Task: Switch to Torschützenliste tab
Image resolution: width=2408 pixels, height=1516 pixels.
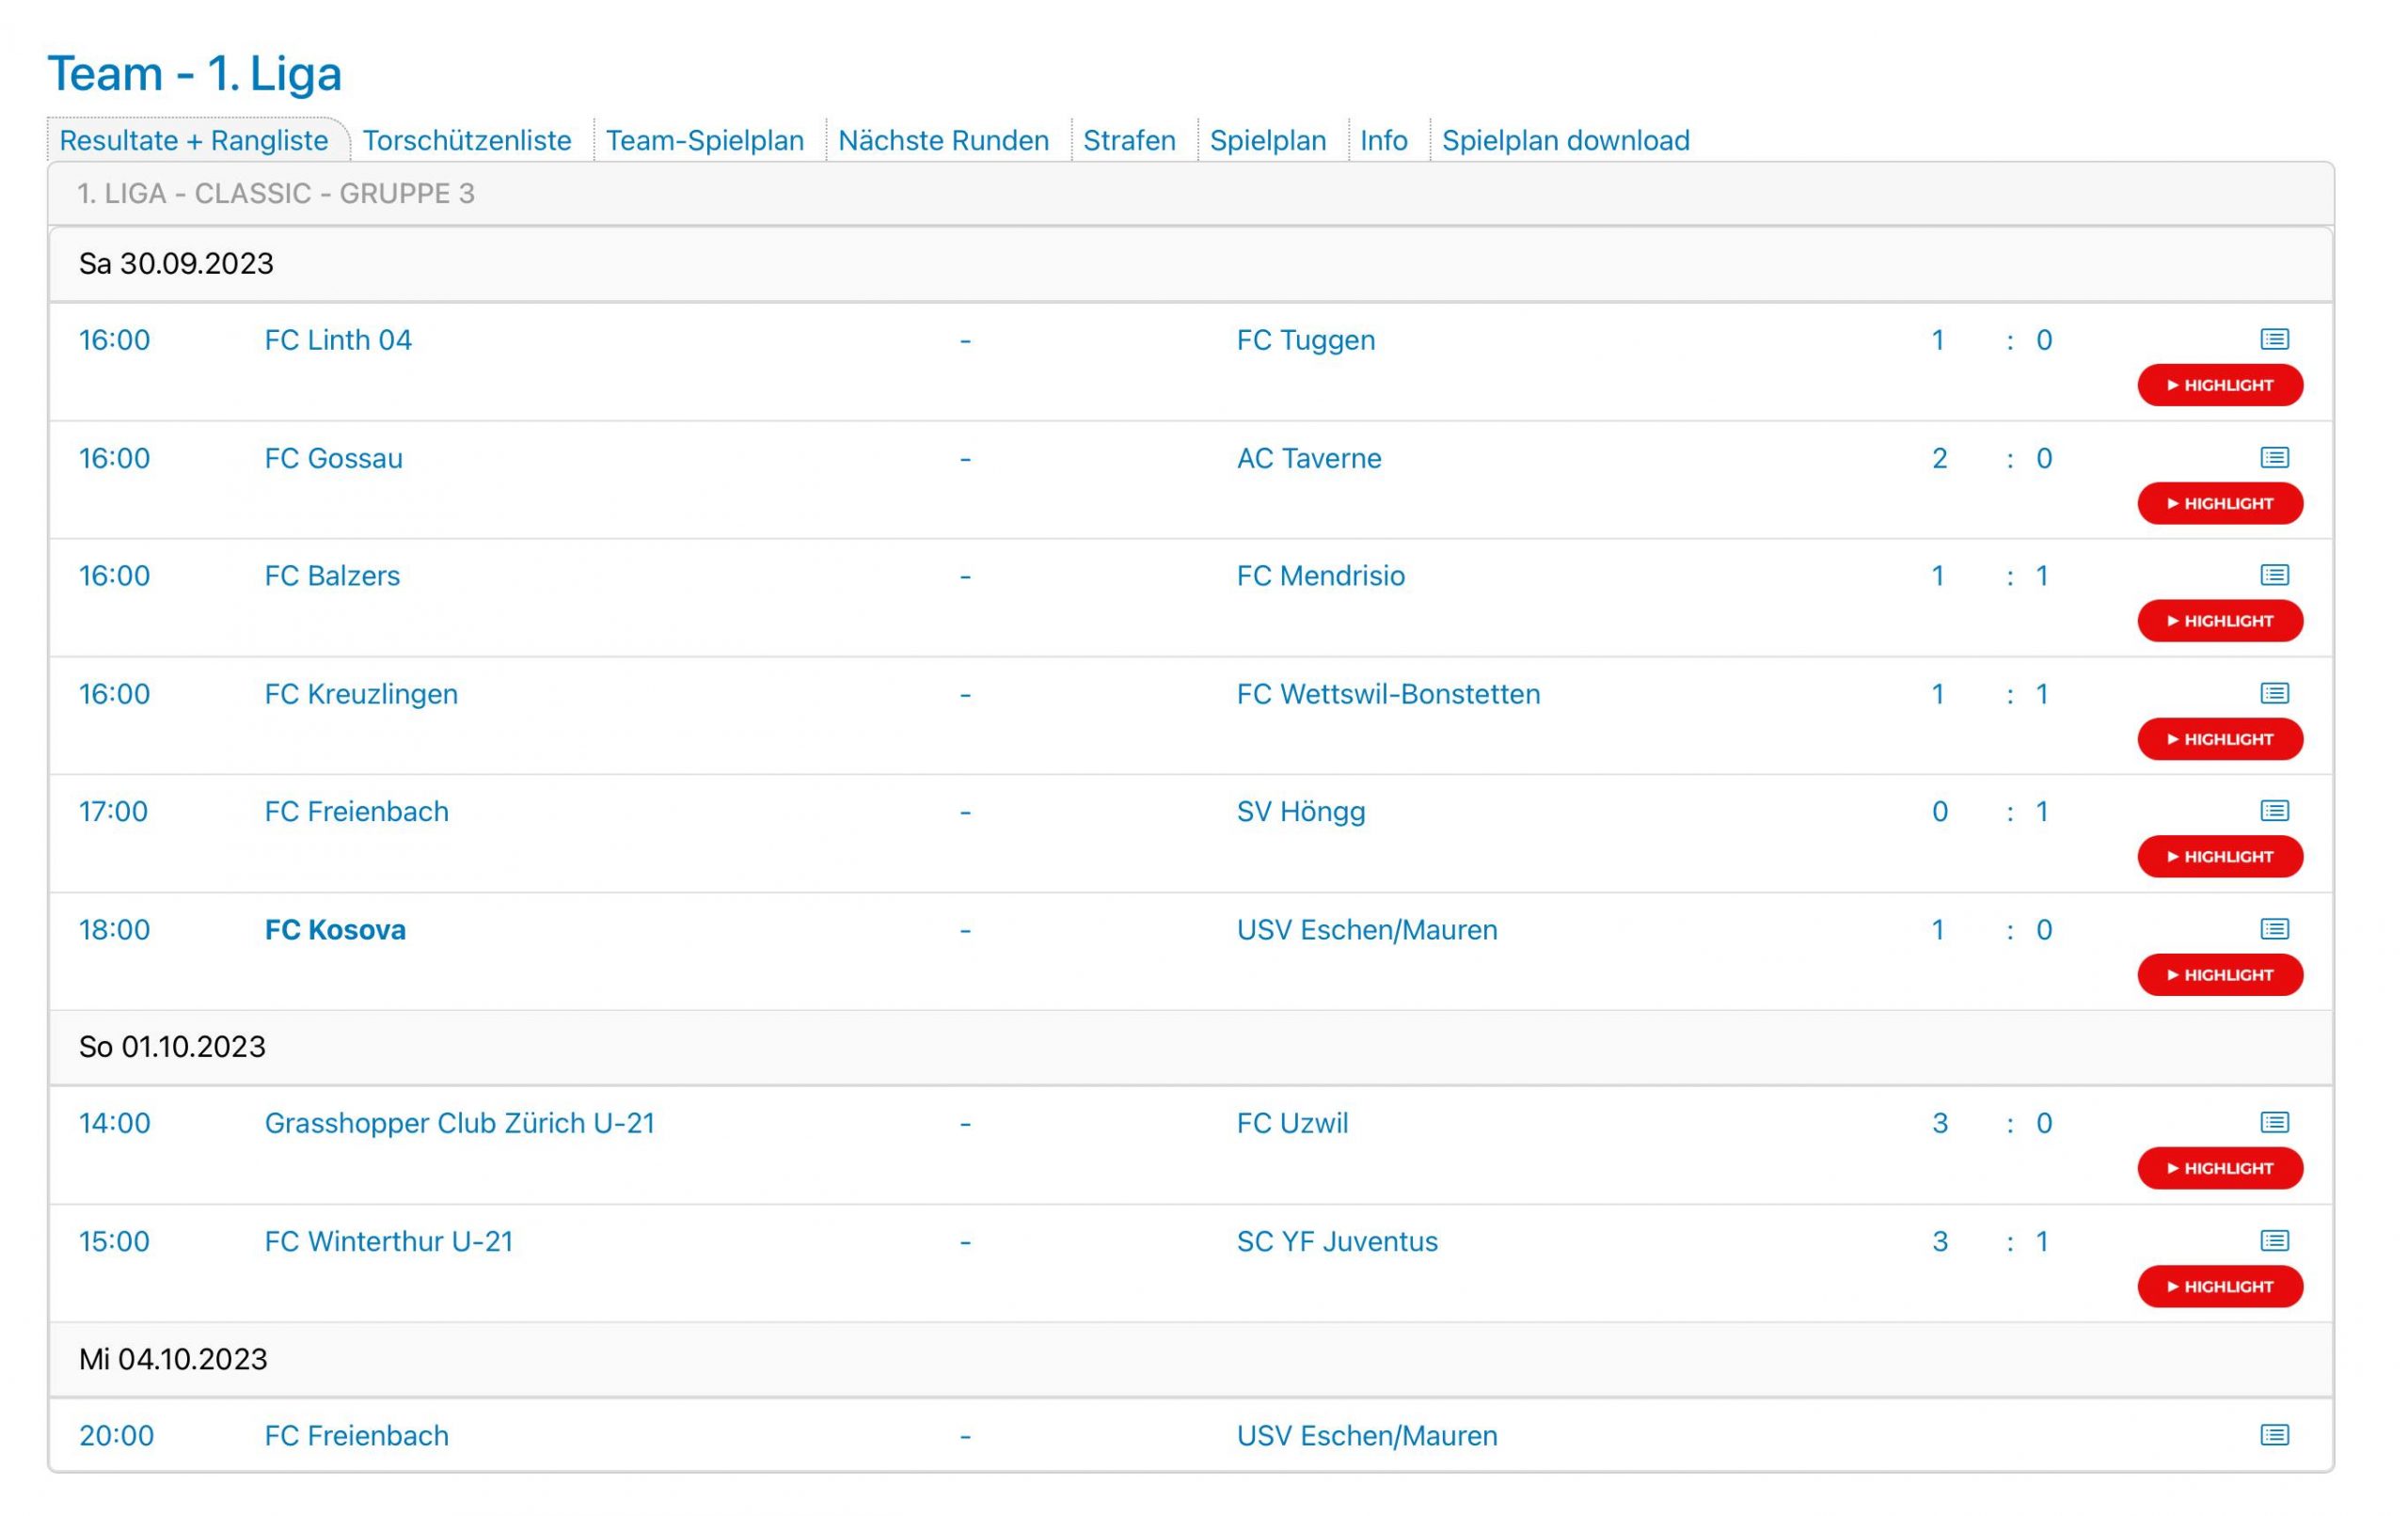Action: pos(466,140)
